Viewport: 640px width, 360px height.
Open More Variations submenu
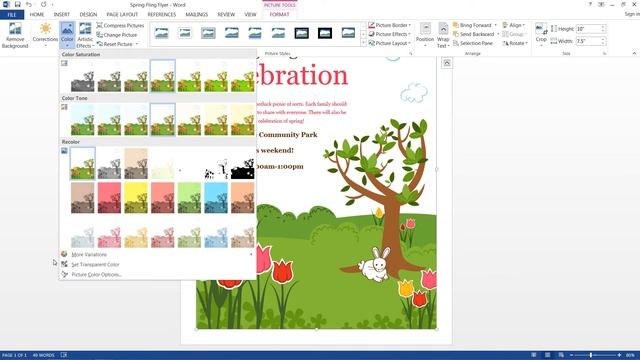click(x=157, y=254)
